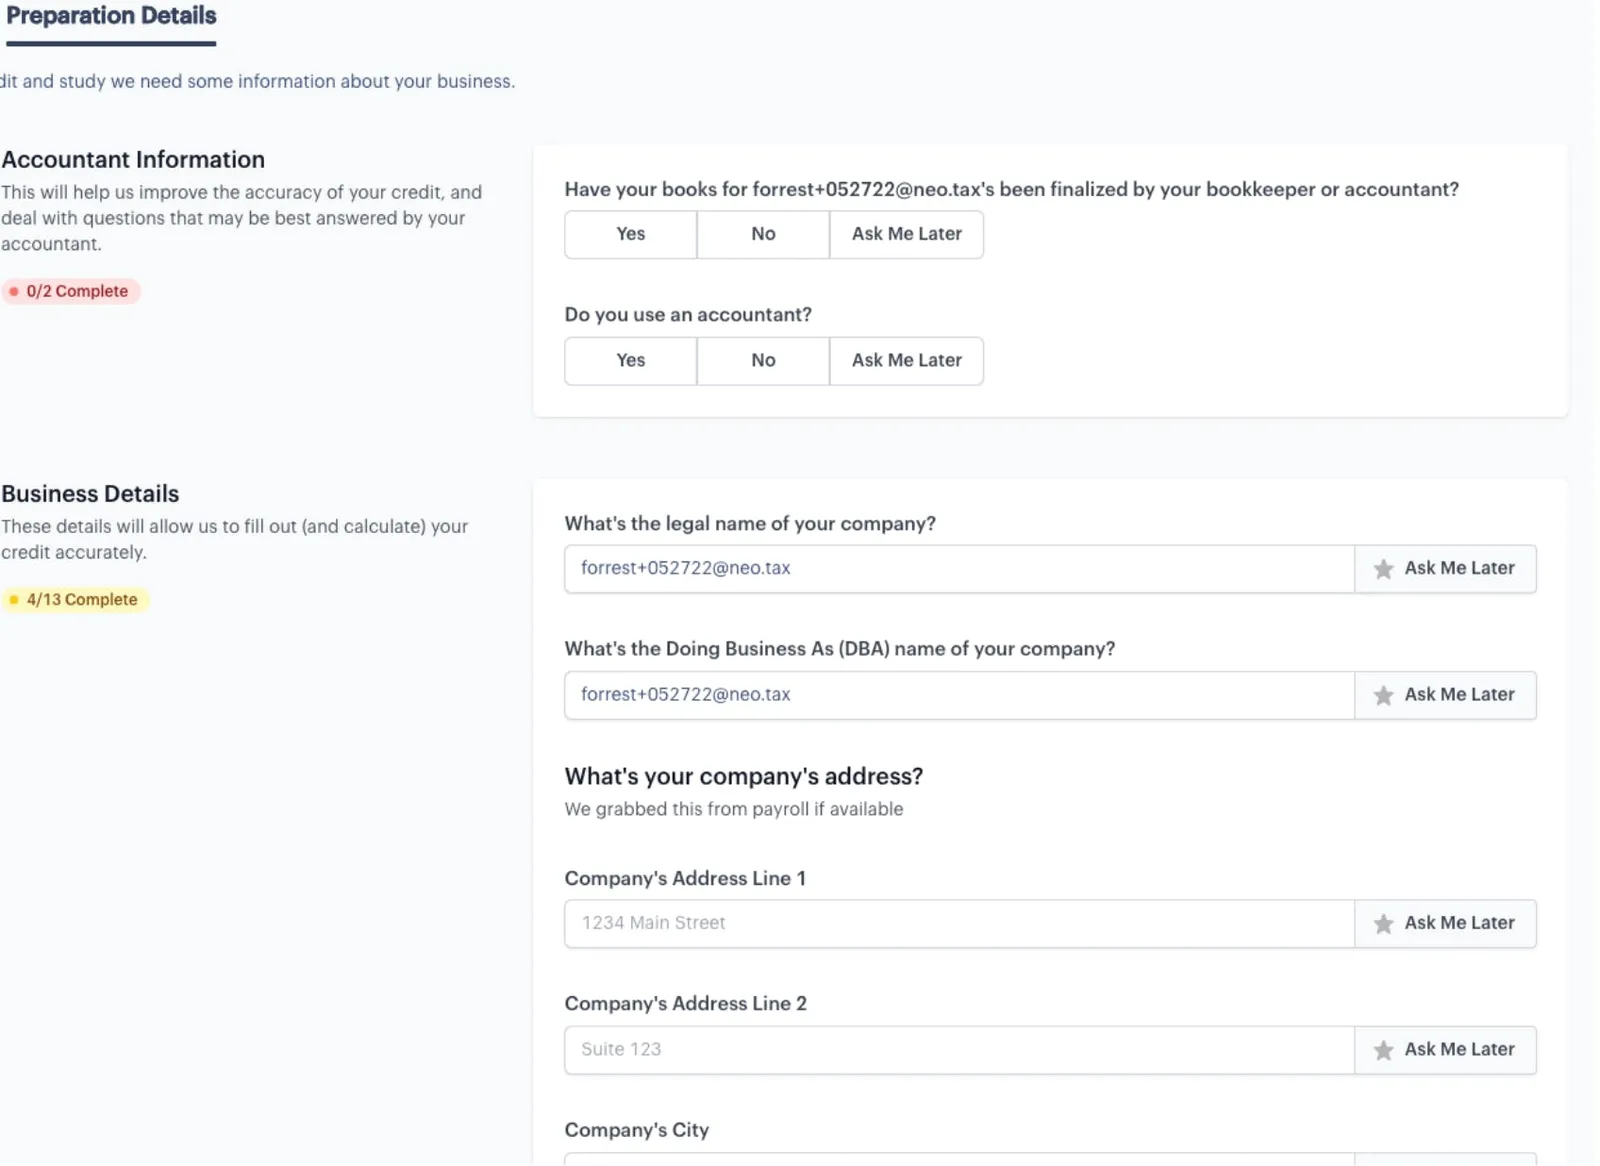The height and width of the screenshot is (1166, 1600).
Task: Click Ask Me Later for Address Line 2
Action: pyautogui.click(x=1445, y=1050)
